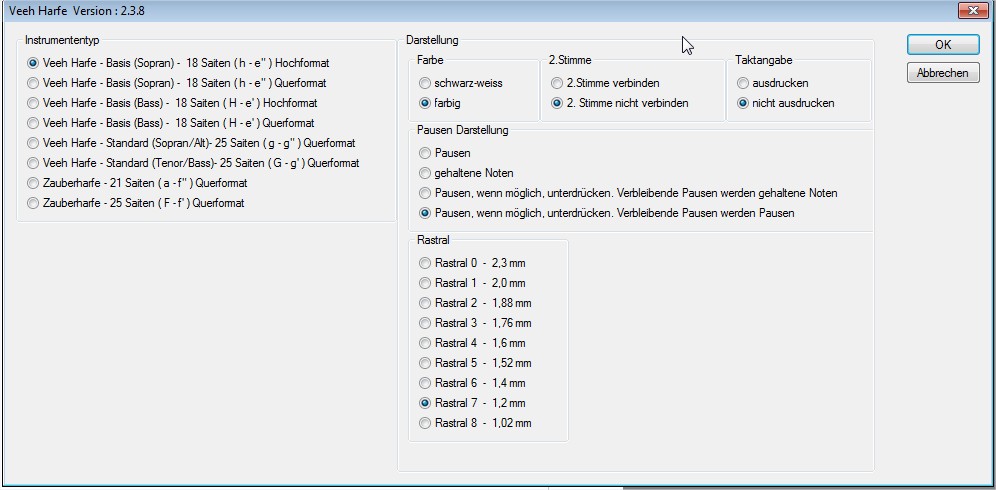This screenshot has height=490, width=996.
Task: Select Zauberharfe 25 Saiten Querformat
Action: [x=34, y=203]
